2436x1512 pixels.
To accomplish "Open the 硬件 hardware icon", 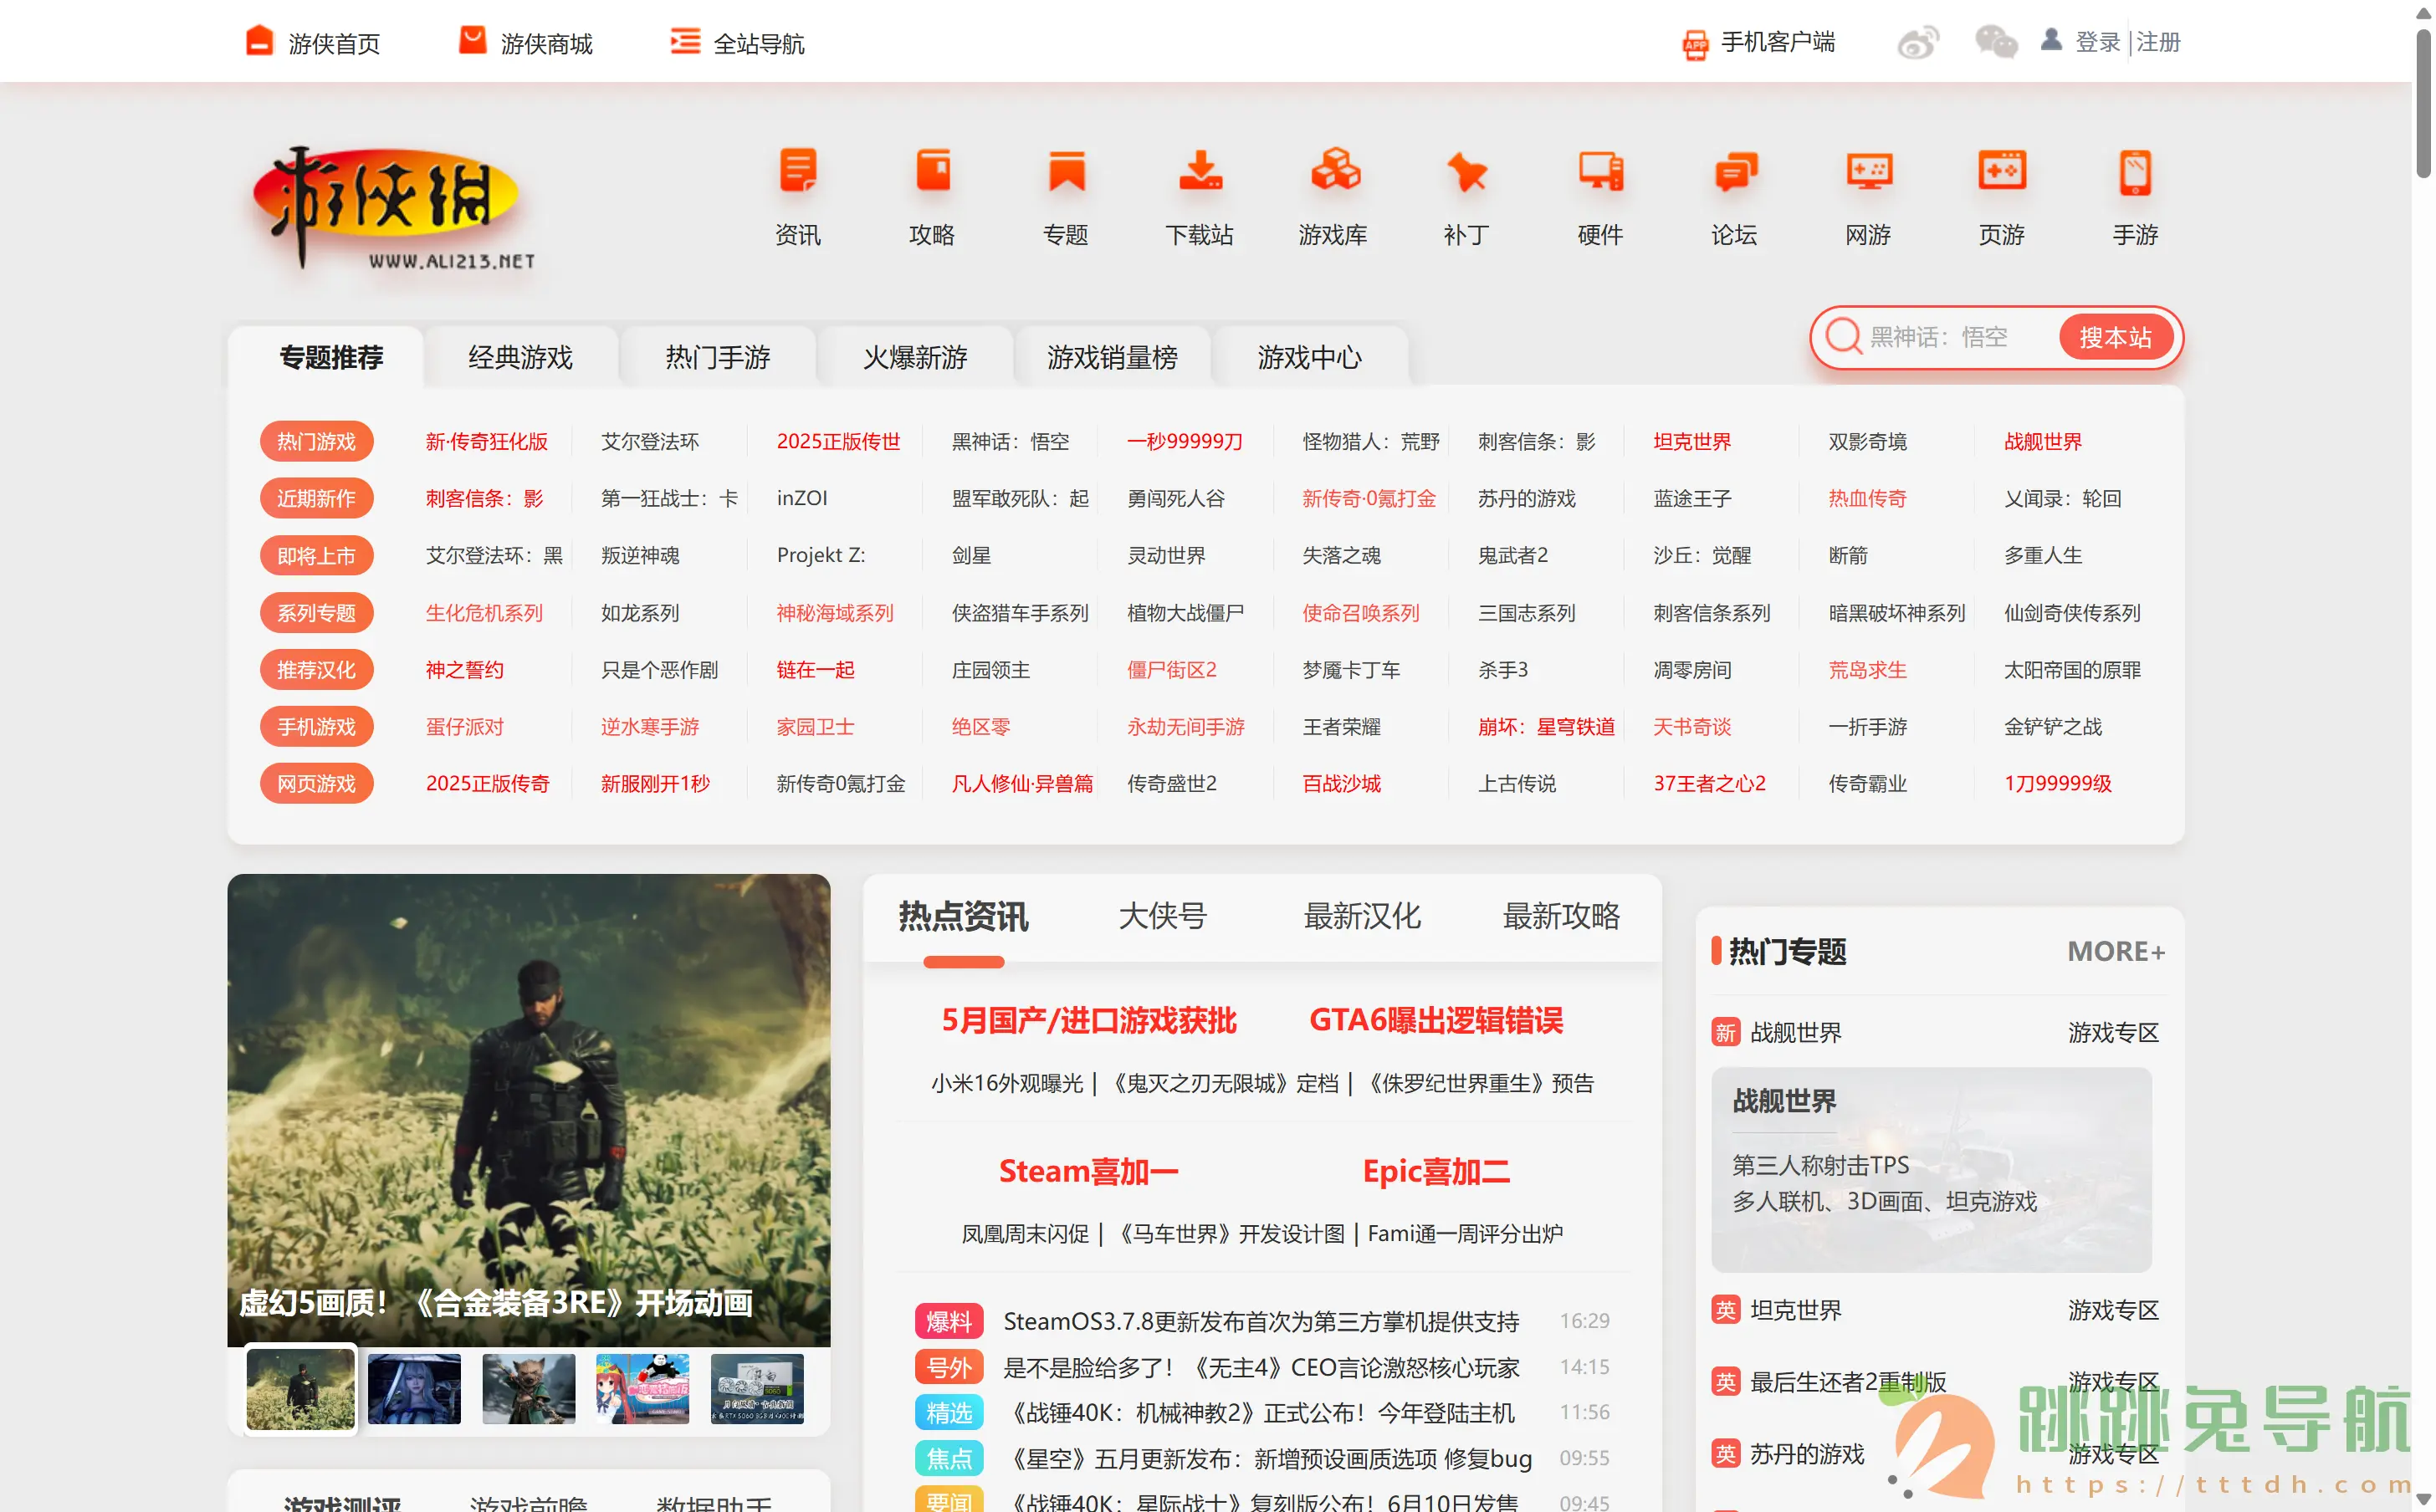I will click(1600, 172).
